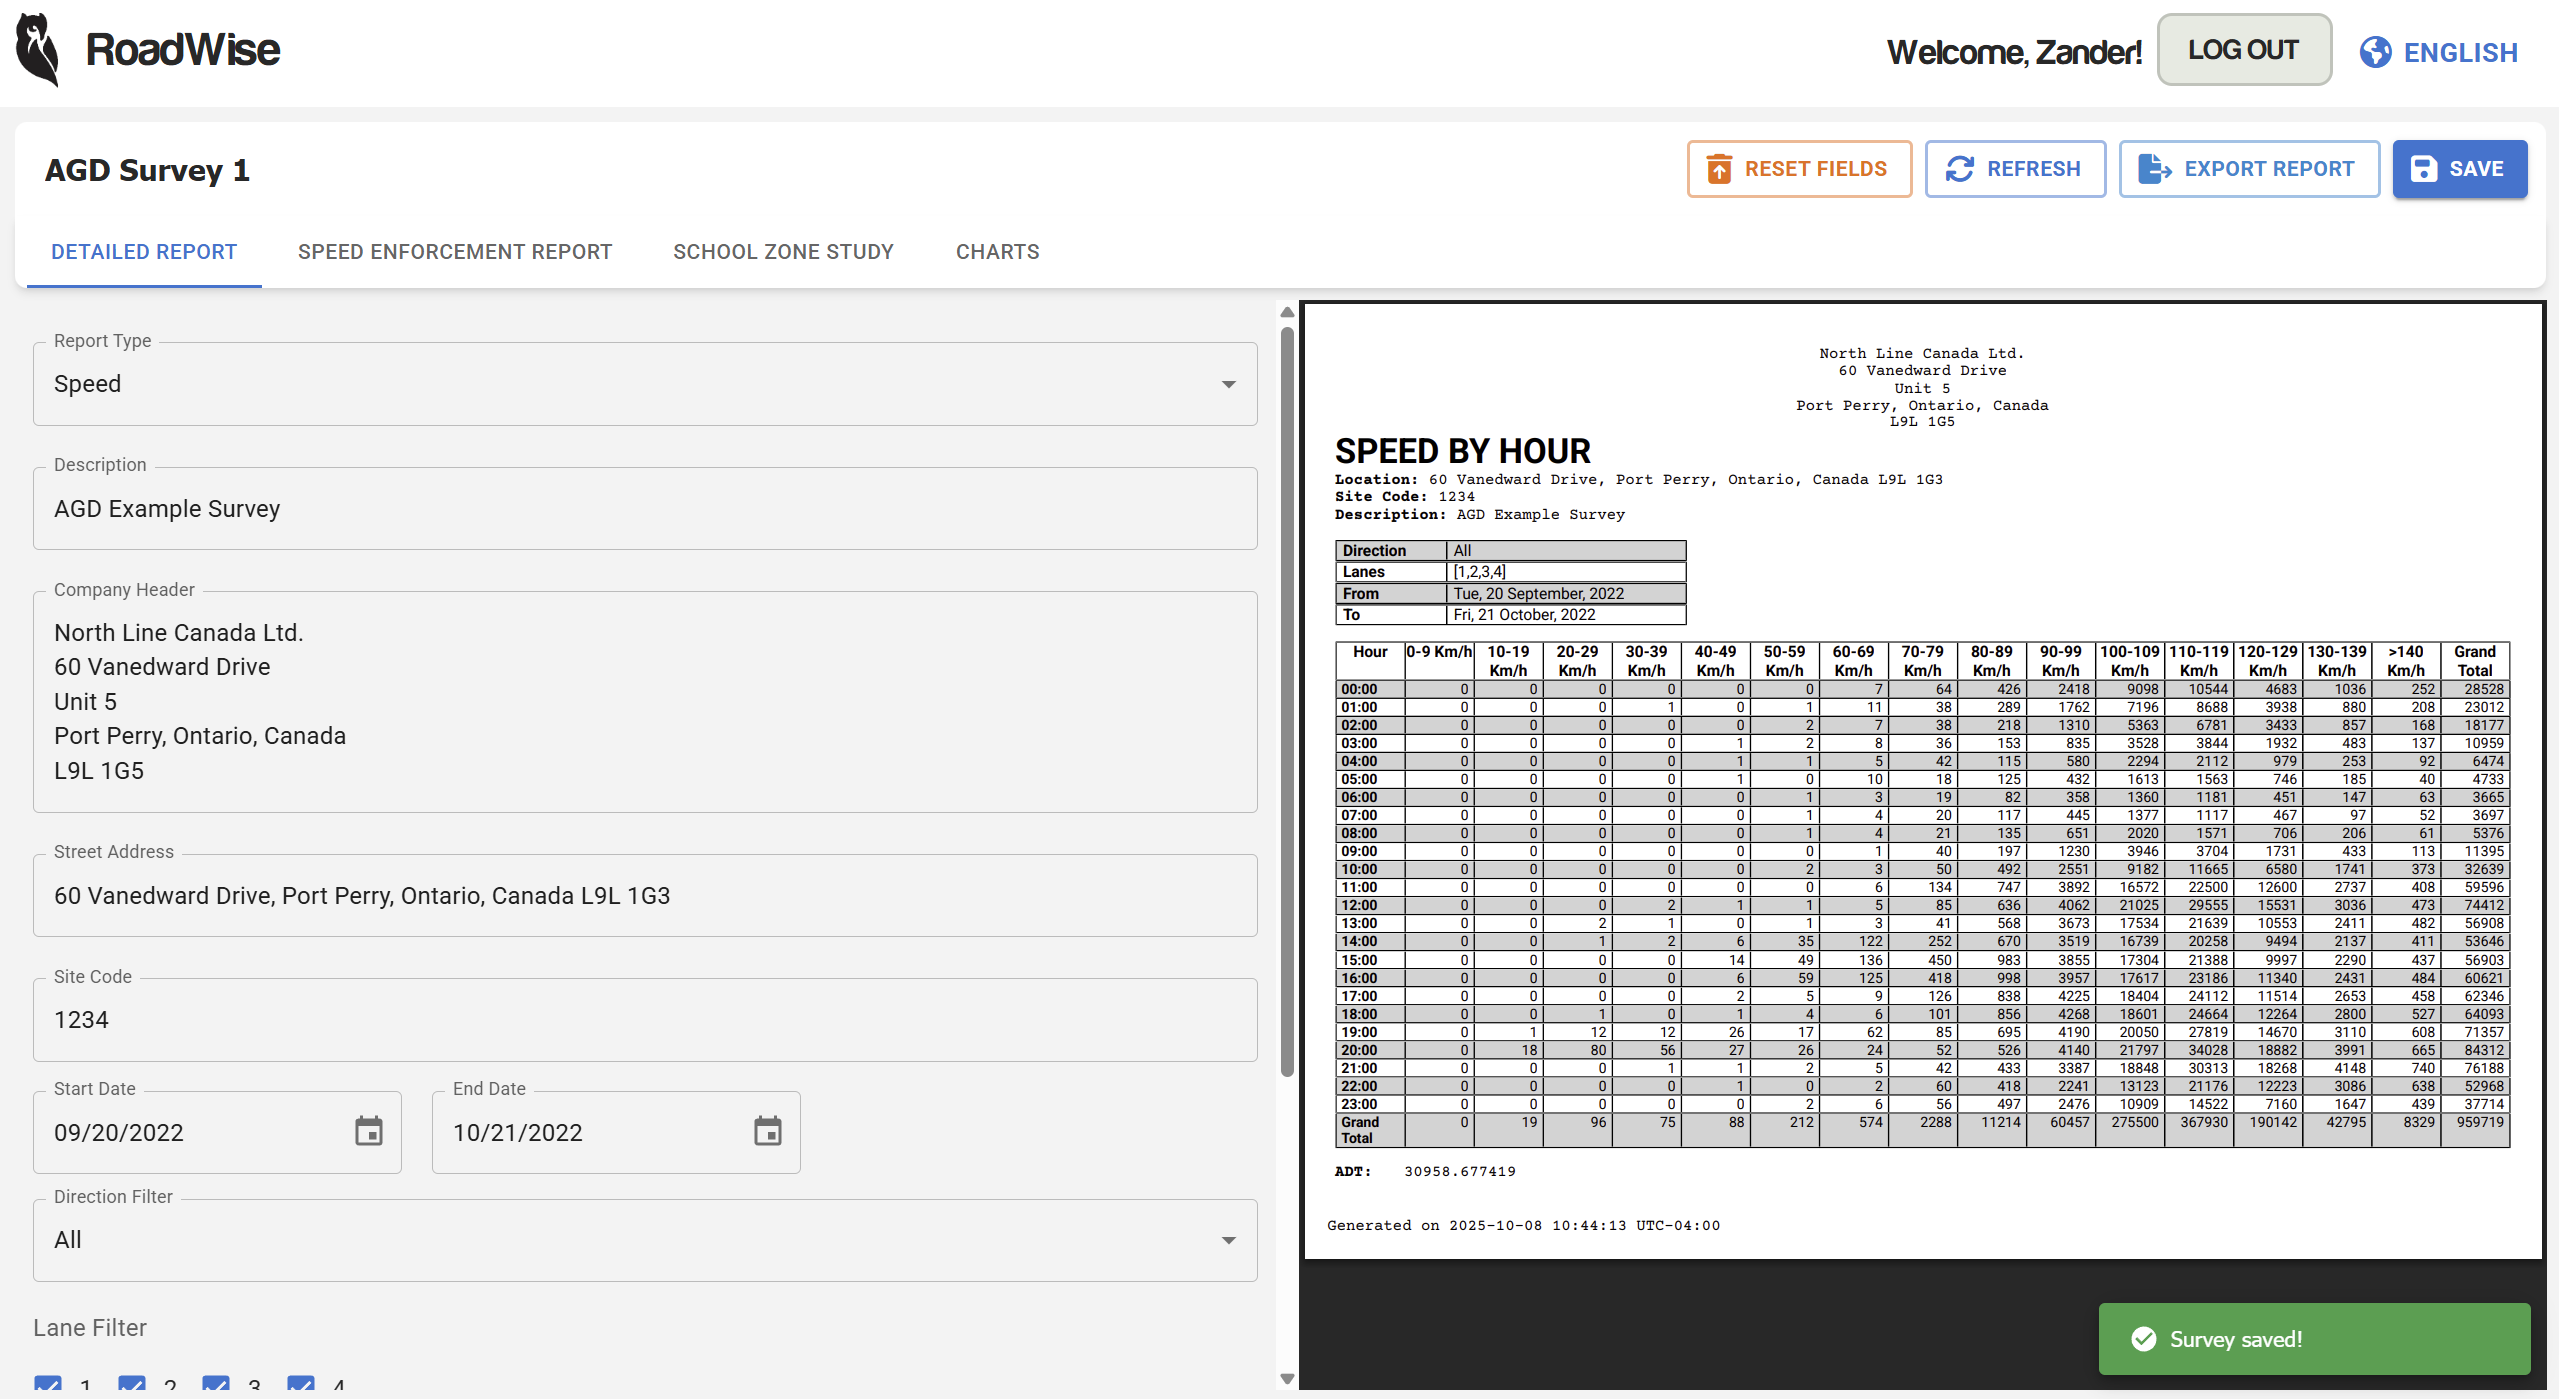2559x1399 pixels.
Task: Click the form panel vertical scrollbar
Action: (x=1287, y=700)
